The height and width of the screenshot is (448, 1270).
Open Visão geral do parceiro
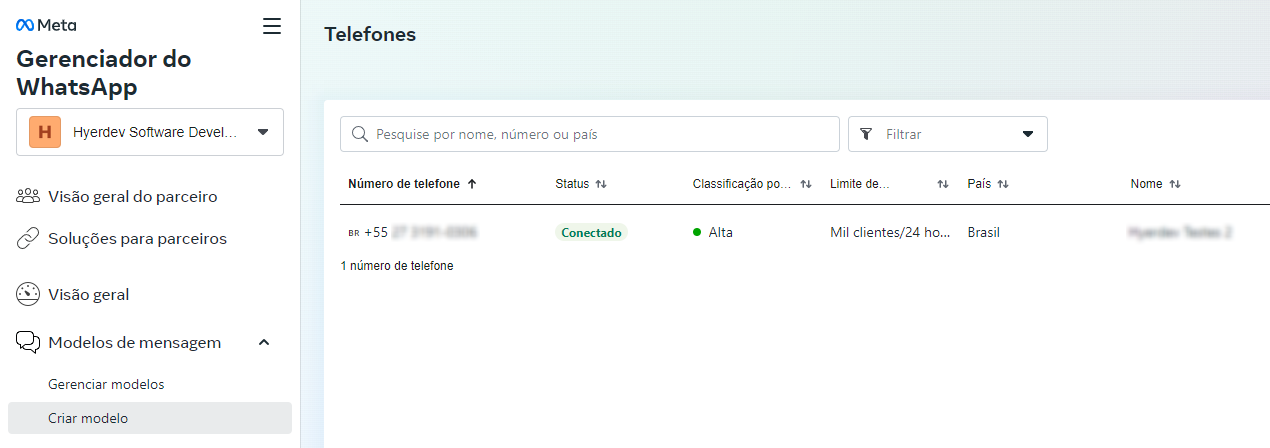(132, 196)
